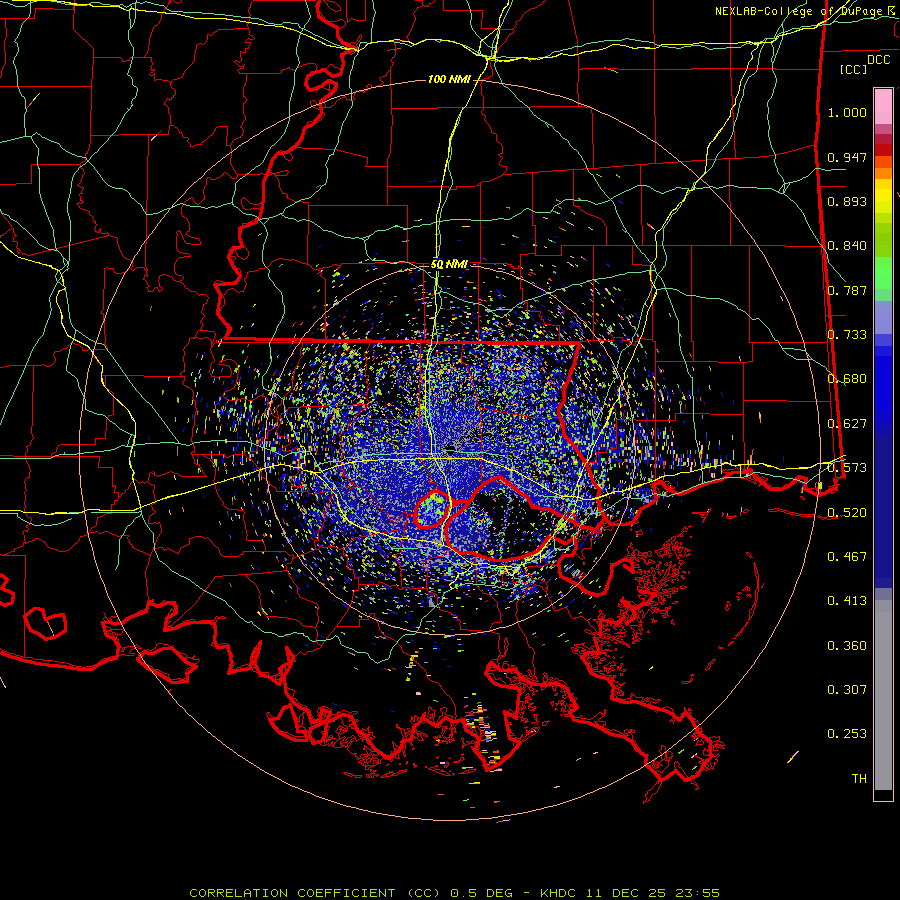Select the 0.307 legend value
Viewport: 900px width, 900px height.
[847, 690]
